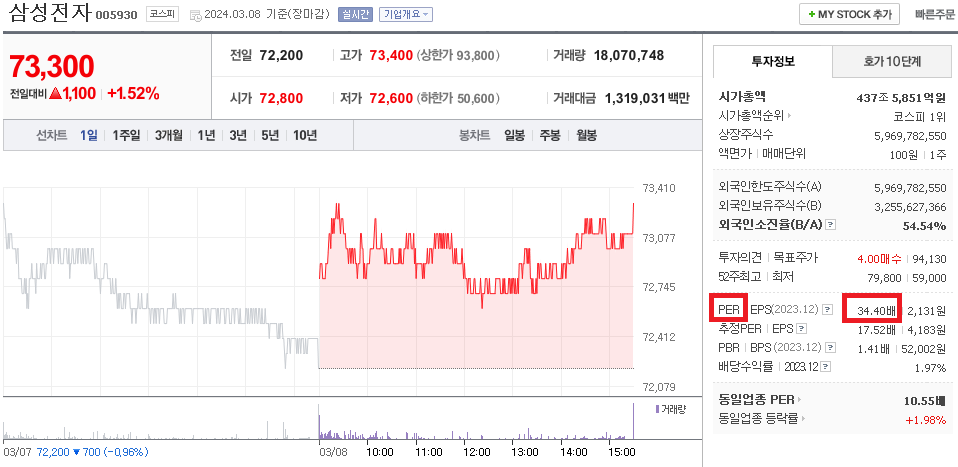958x467 pixels.
Task: Click the 시가총액 value 437조 5,851억원
Action: 901,97
